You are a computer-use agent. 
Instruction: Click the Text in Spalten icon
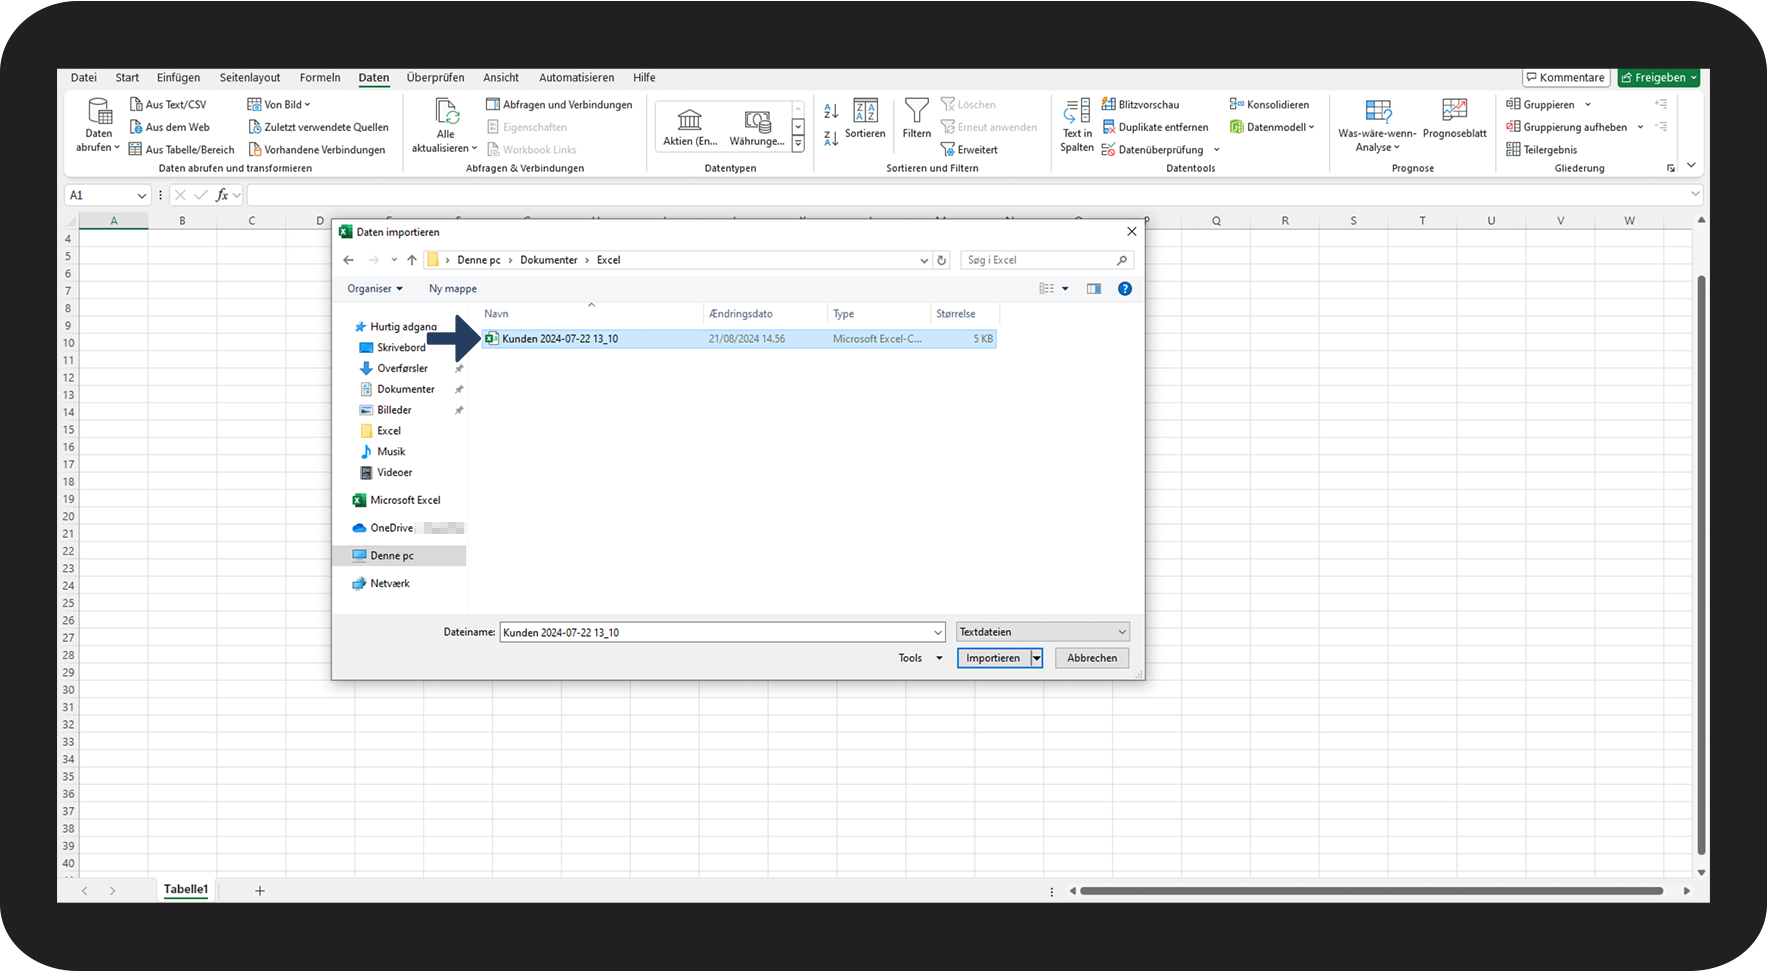[x=1076, y=112]
